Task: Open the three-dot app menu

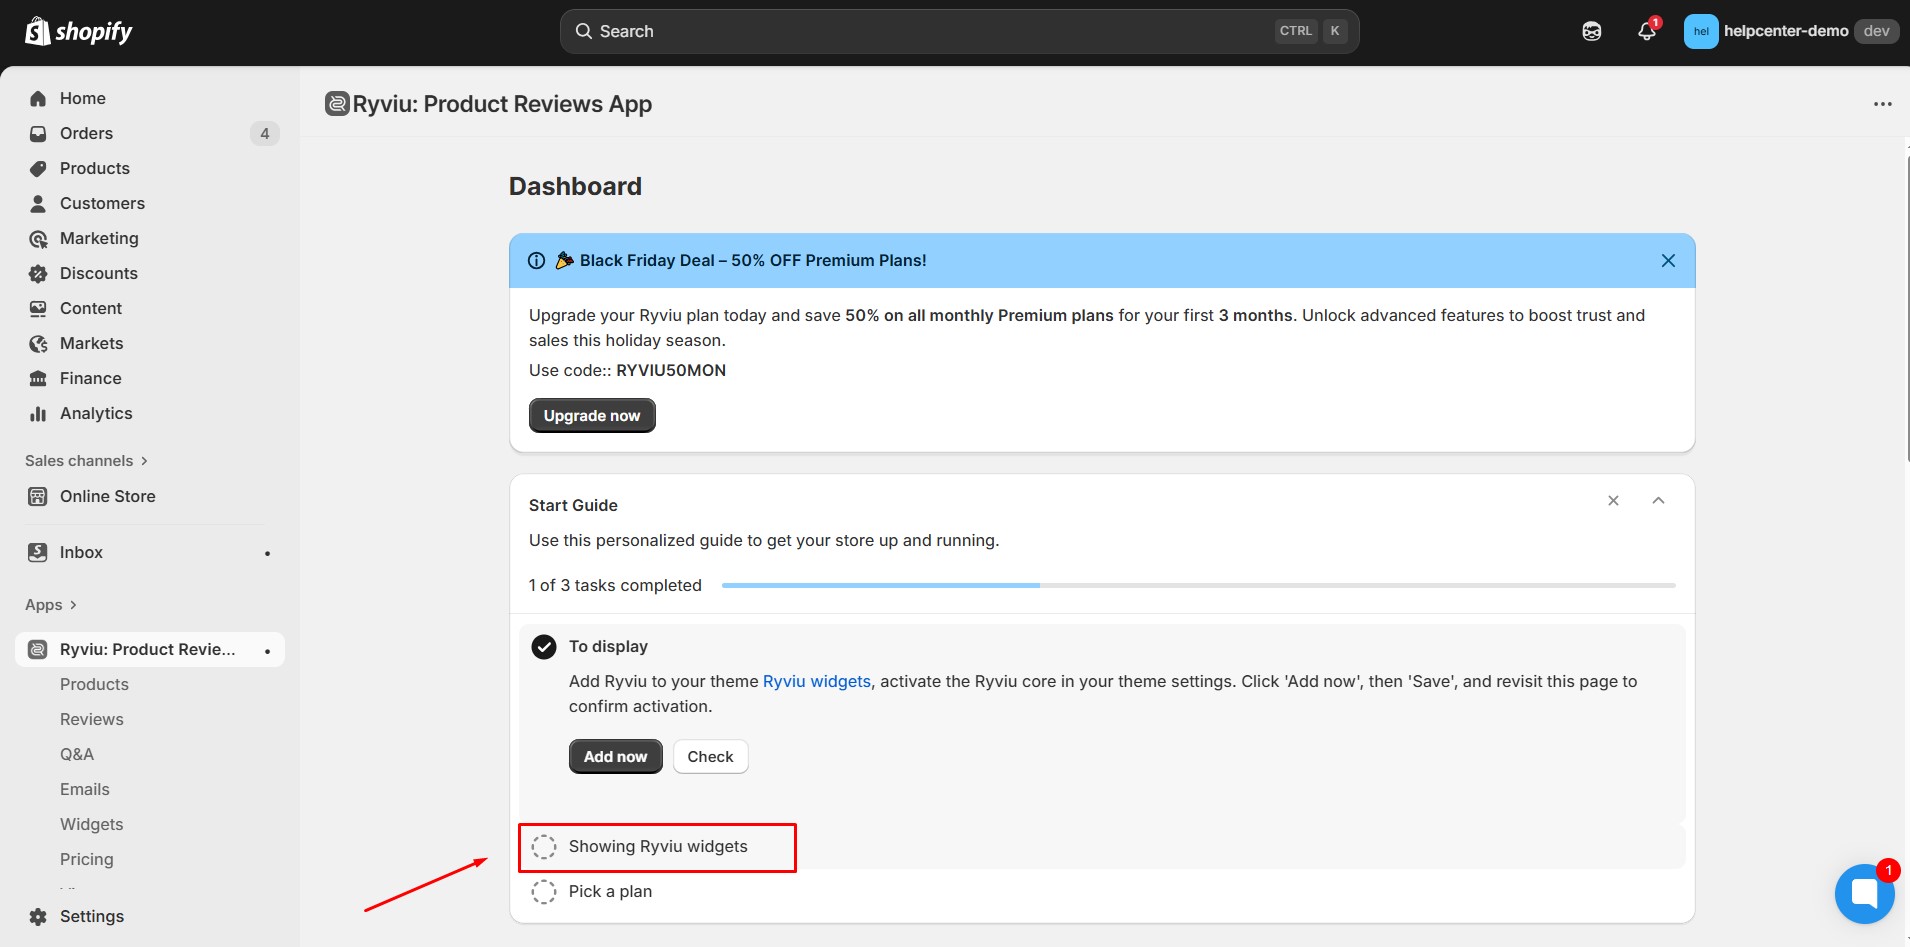Action: [1882, 104]
